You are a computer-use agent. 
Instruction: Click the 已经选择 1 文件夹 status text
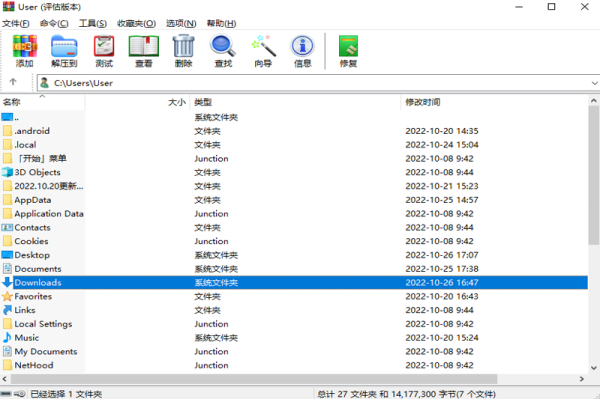[66, 394]
